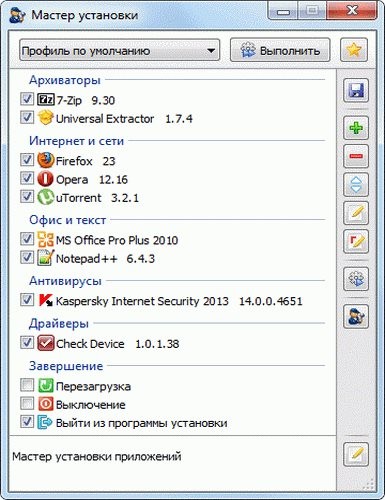Click the pencil icon beside description area
The width and height of the screenshot is (385, 500).
356,454
